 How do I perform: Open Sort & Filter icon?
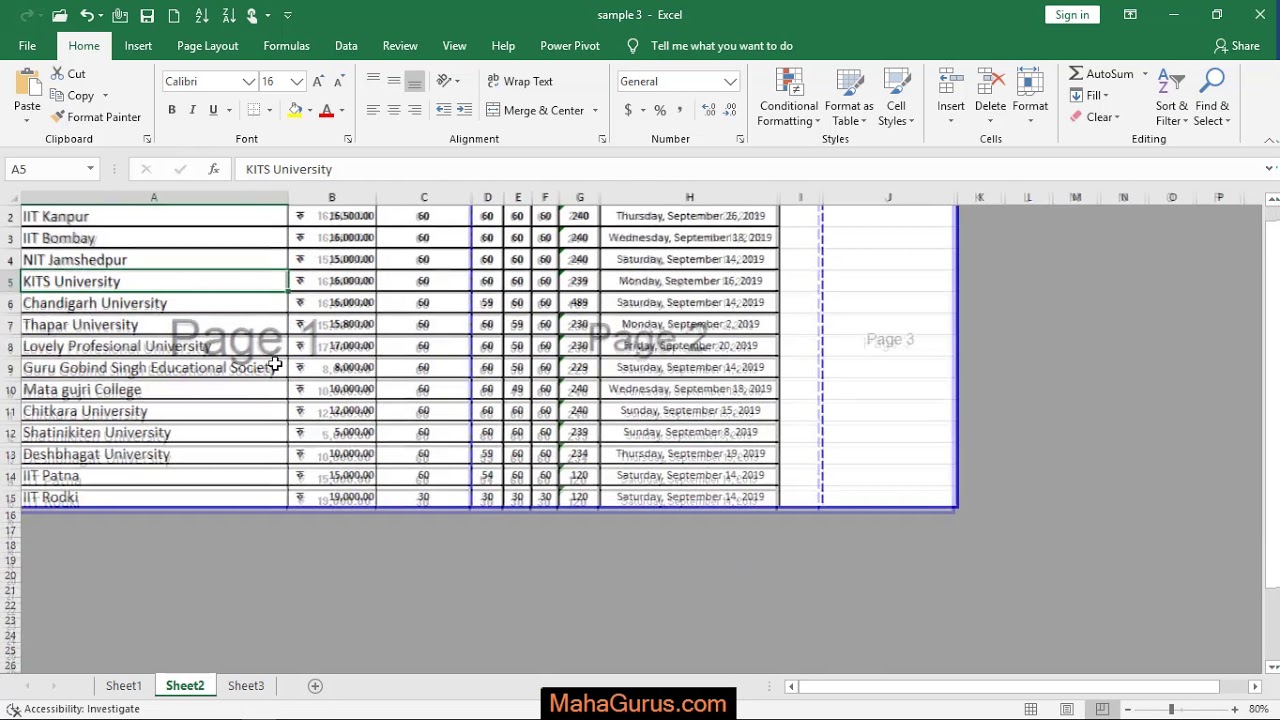coord(1171,83)
